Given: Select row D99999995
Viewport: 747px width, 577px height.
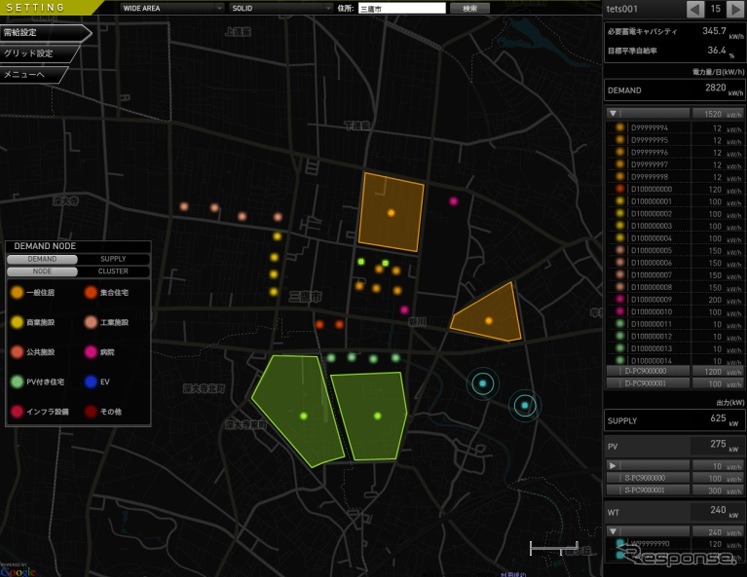Looking at the screenshot, I should [x=675, y=140].
